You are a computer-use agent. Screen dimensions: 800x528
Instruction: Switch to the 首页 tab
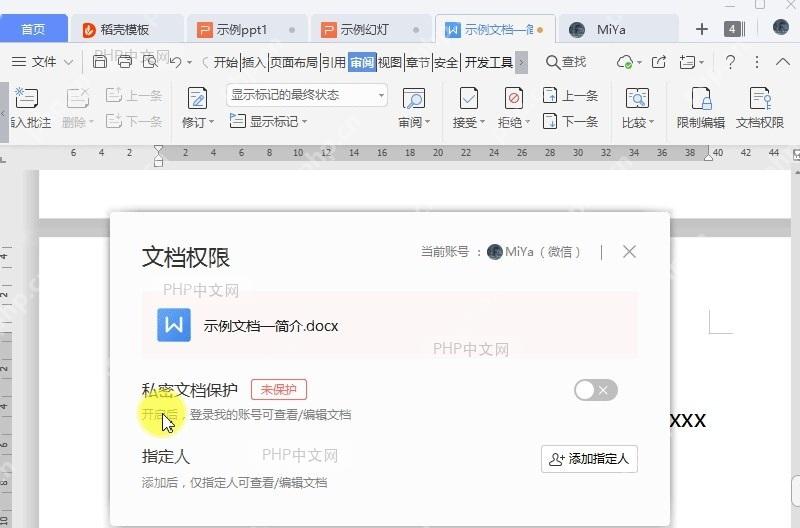click(34, 29)
